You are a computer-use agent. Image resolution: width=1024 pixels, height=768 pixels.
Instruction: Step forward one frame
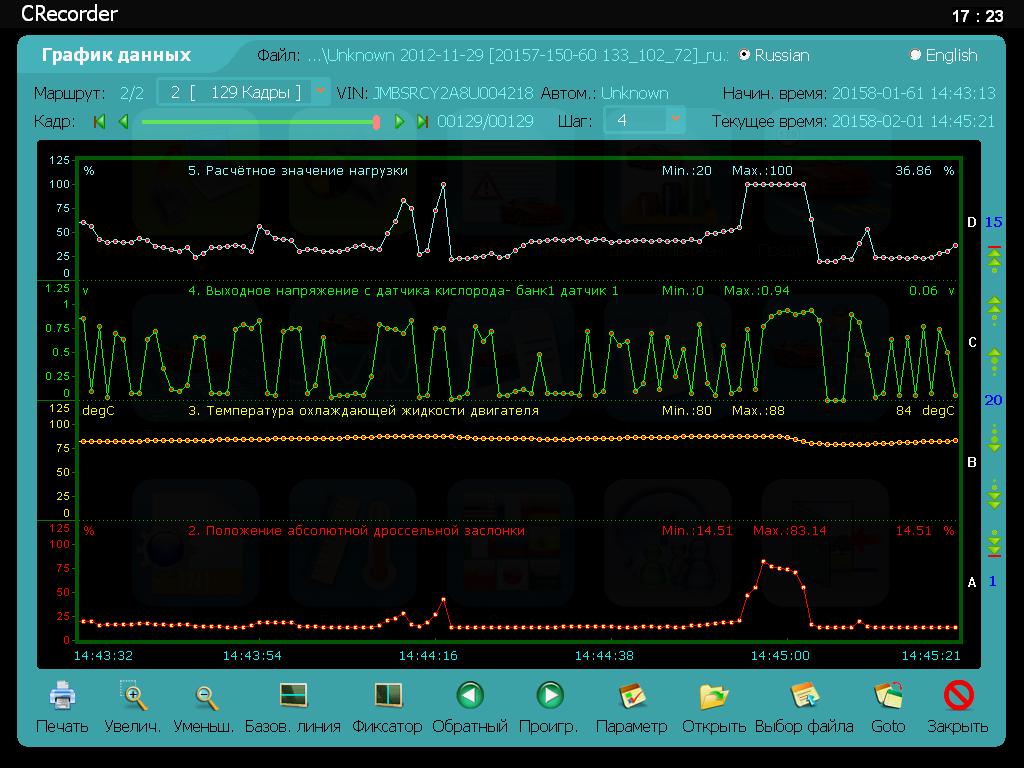(x=399, y=121)
